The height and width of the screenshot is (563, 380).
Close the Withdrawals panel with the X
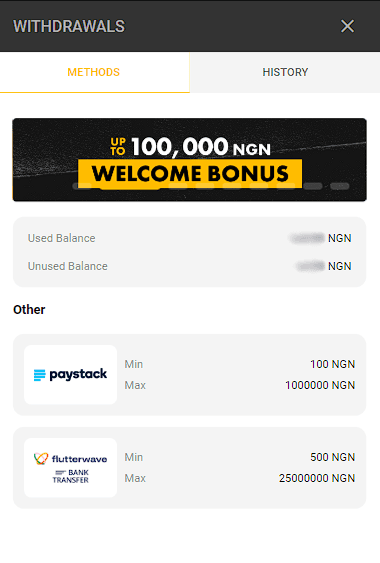(x=347, y=26)
